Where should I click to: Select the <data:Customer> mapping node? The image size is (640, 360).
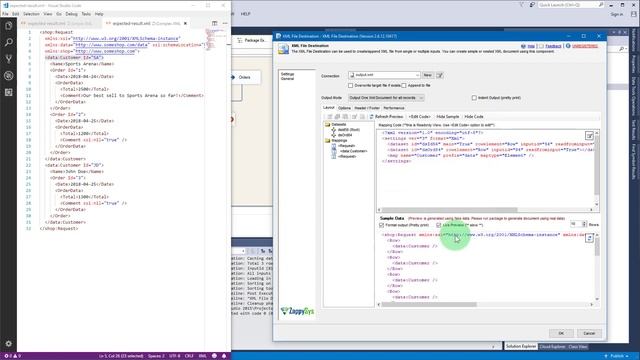353,151
